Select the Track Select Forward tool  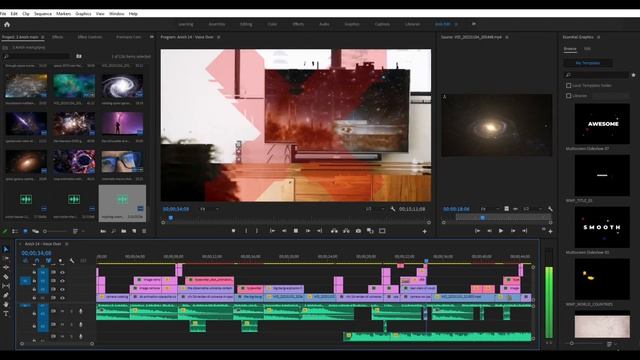tap(6, 258)
